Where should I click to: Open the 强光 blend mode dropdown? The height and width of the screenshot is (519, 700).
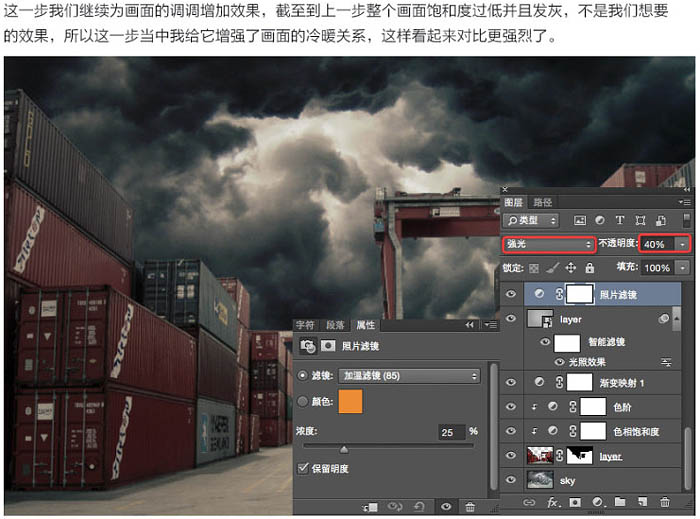(x=549, y=244)
